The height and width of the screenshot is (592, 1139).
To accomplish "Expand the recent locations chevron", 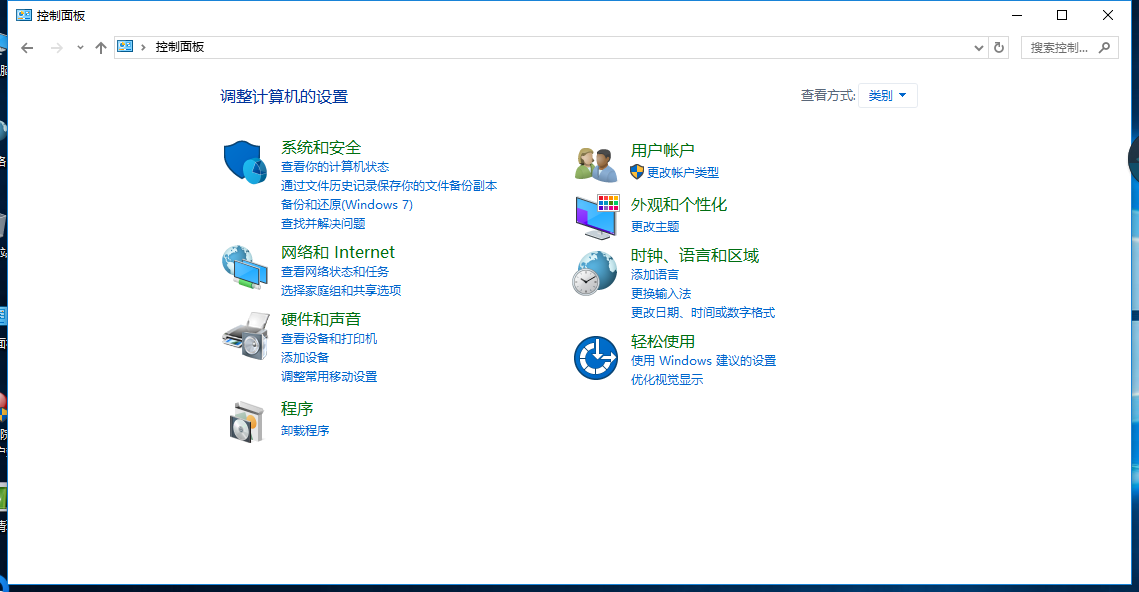I will [80, 48].
